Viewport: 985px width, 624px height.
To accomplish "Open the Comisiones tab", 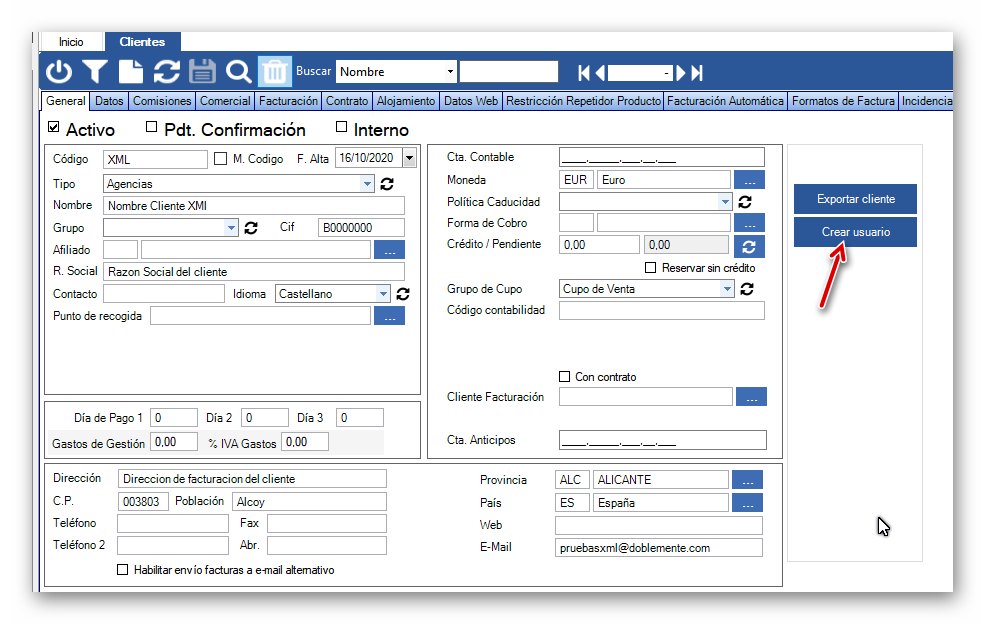I will [162, 101].
